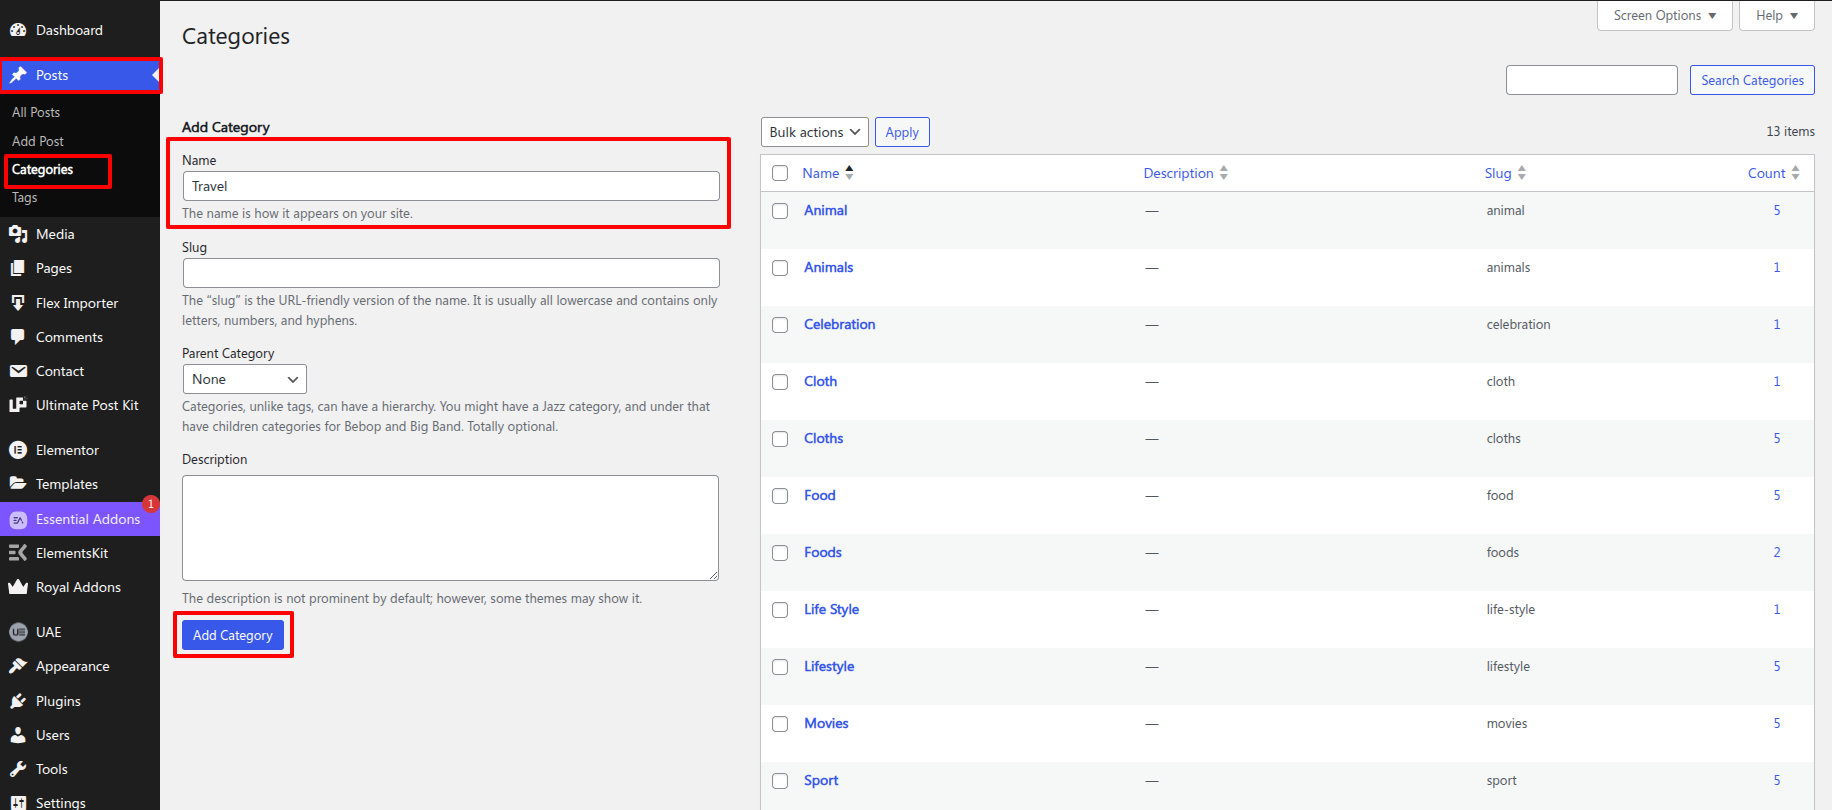Open Comments via its speech bubble icon
The image size is (1832, 810).
[18, 337]
